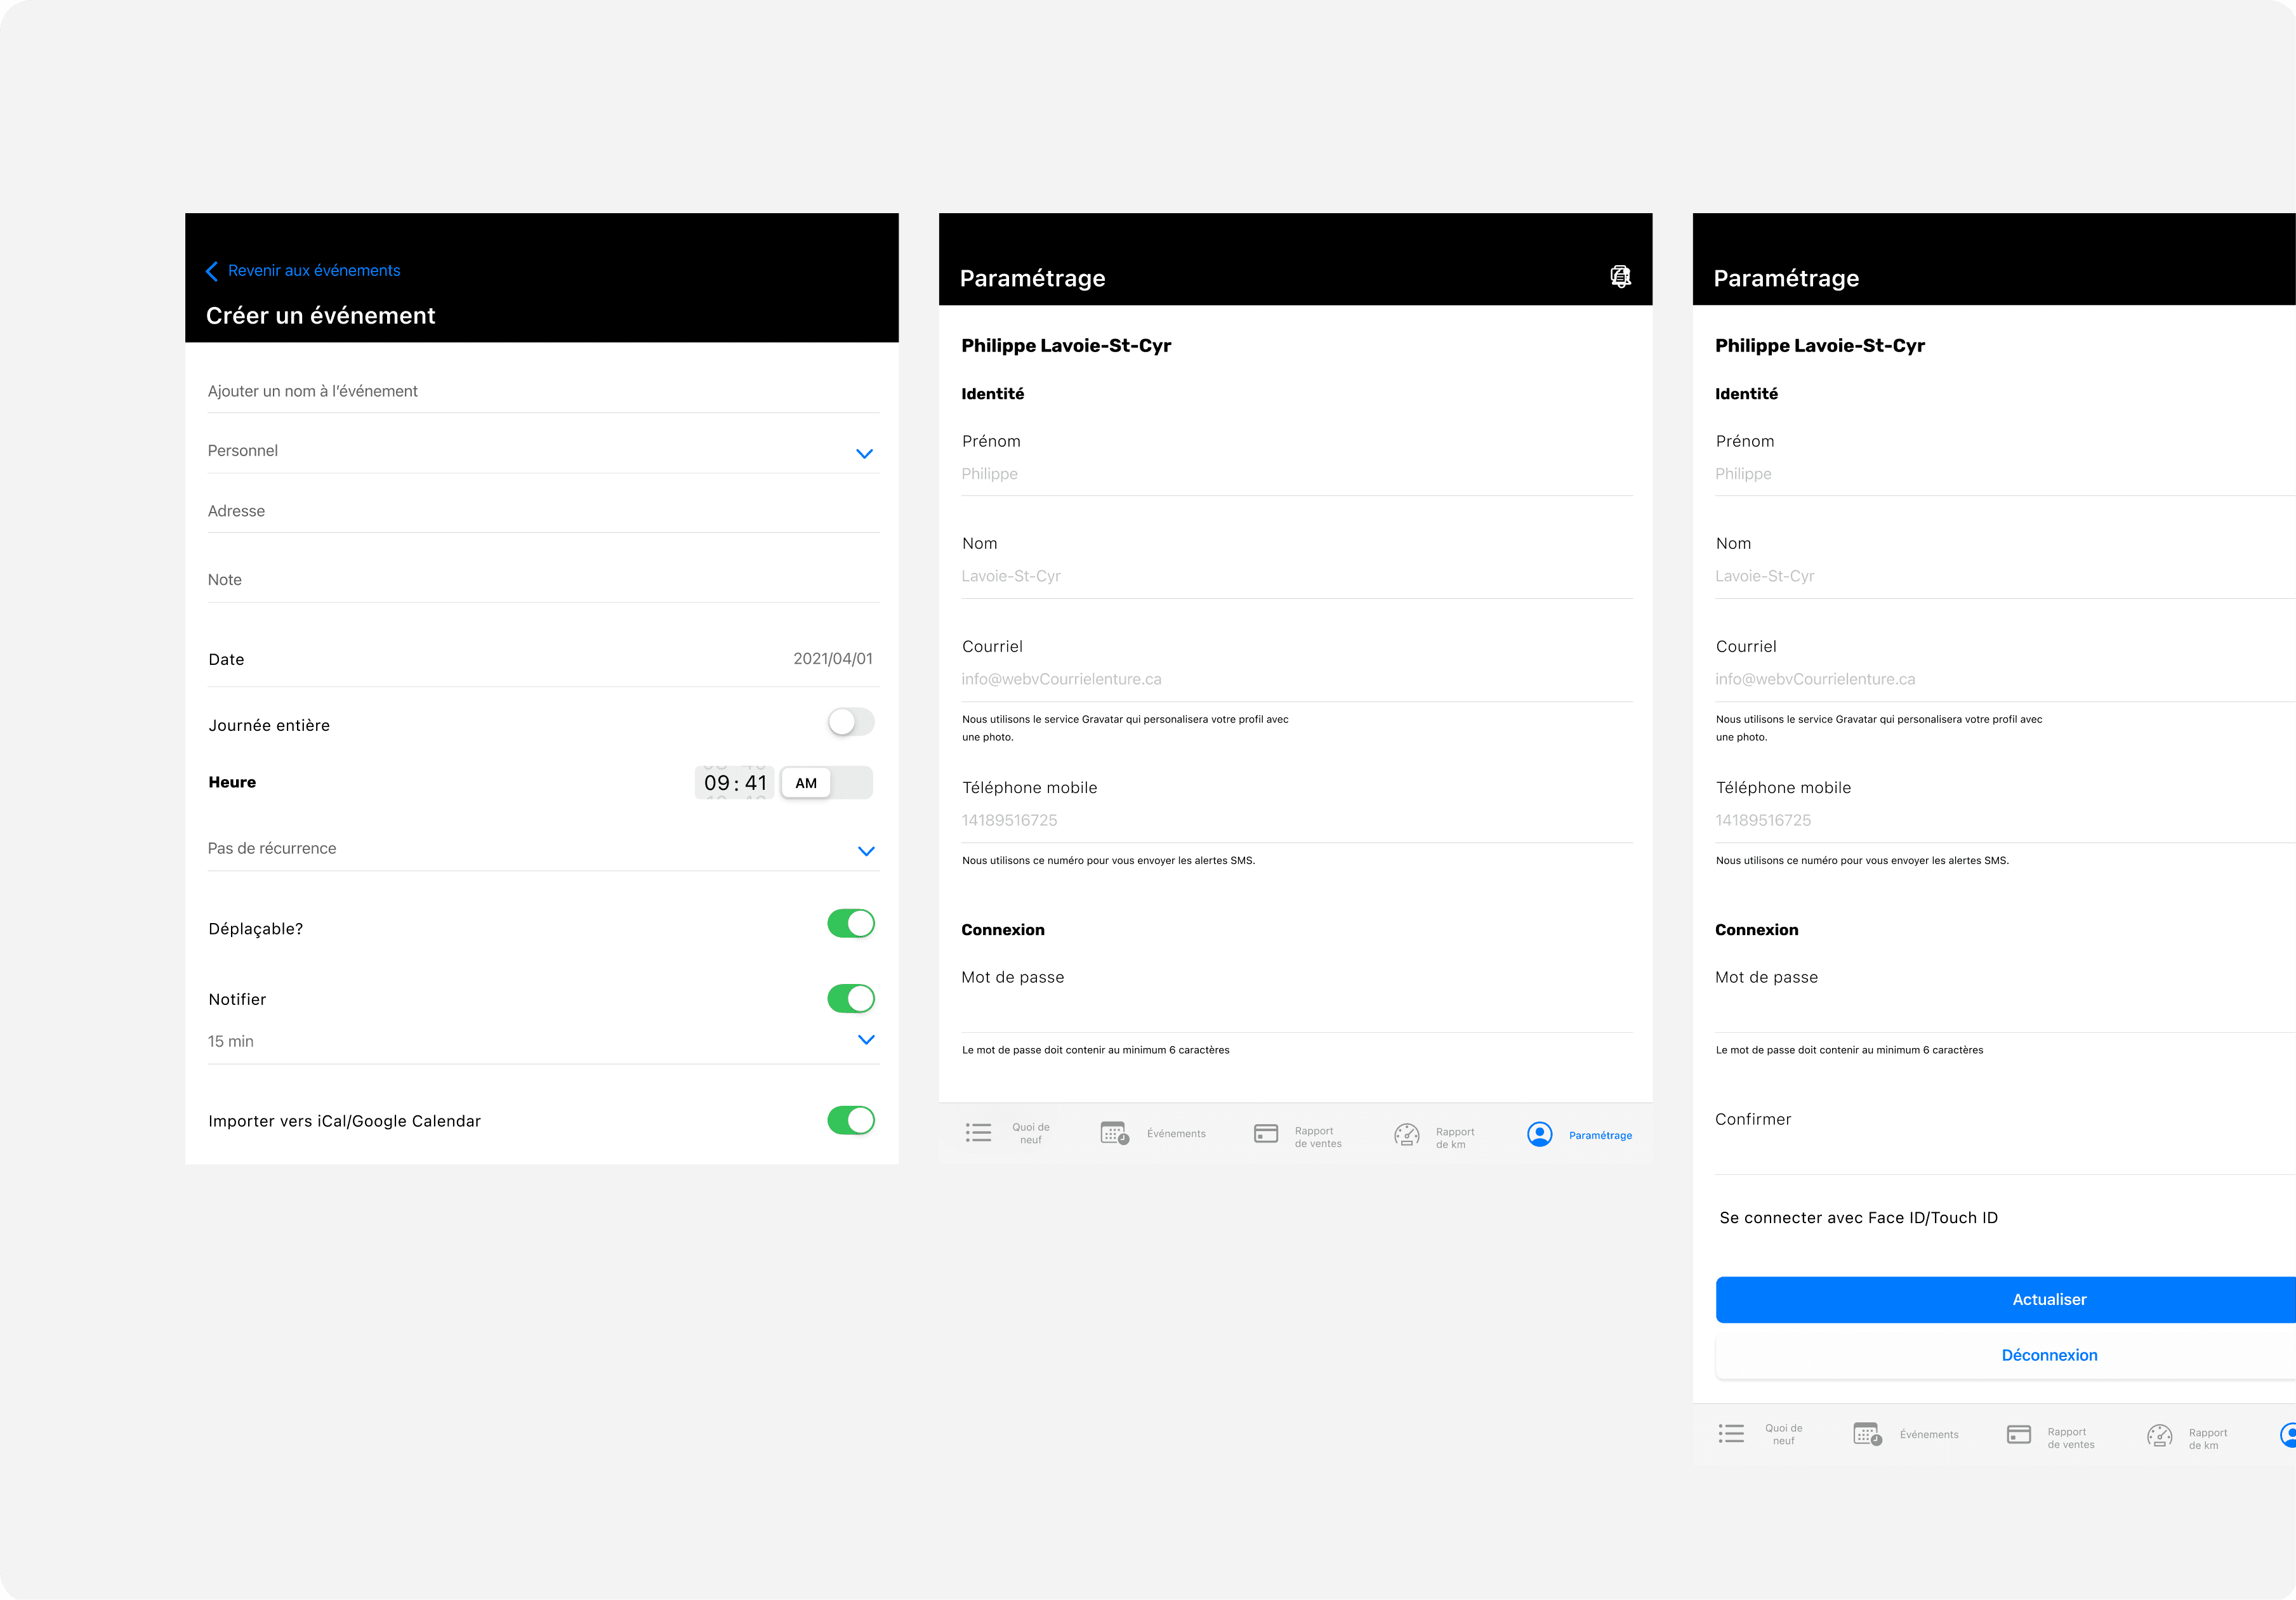Click the Rapport de ventes card icon in the middle panel
The height and width of the screenshot is (1600, 2296).
(1265, 1133)
